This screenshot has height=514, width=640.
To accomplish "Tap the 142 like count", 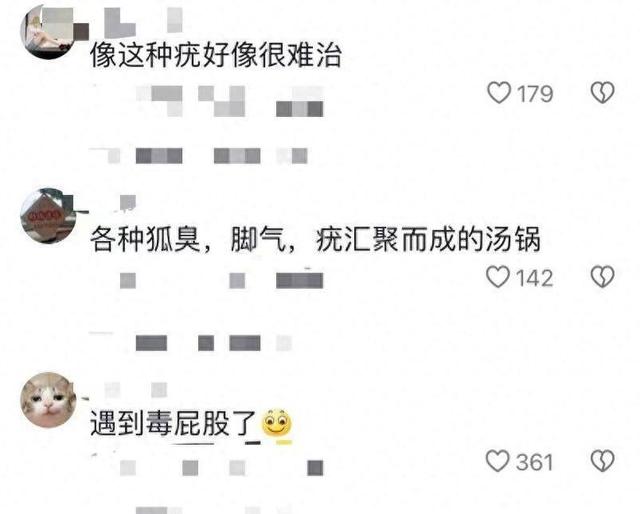I will (535, 278).
